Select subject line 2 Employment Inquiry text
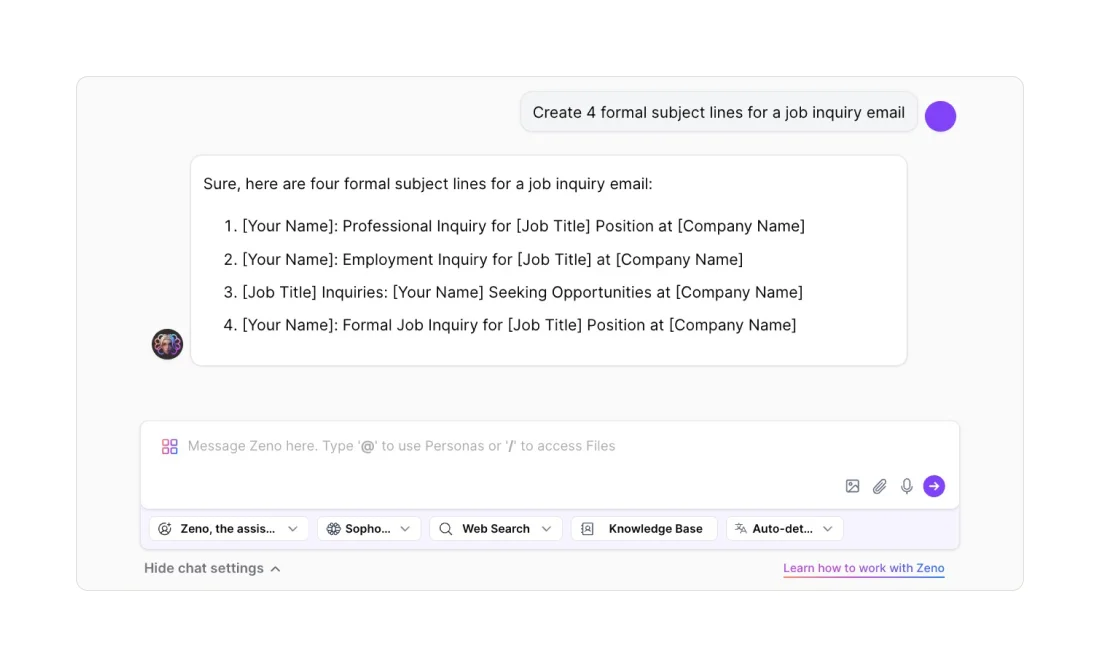This screenshot has width=1100, height=667. (x=492, y=260)
